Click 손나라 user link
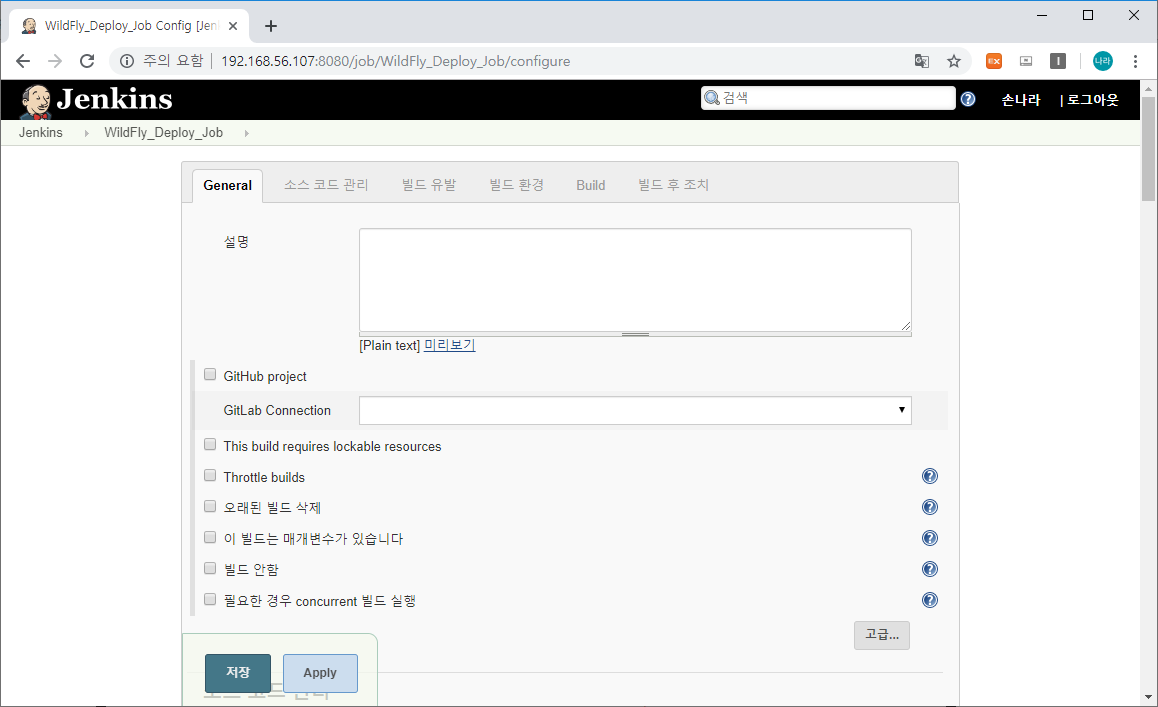Viewport: 1158px width, 707px height. click(x=1021, y=100)
